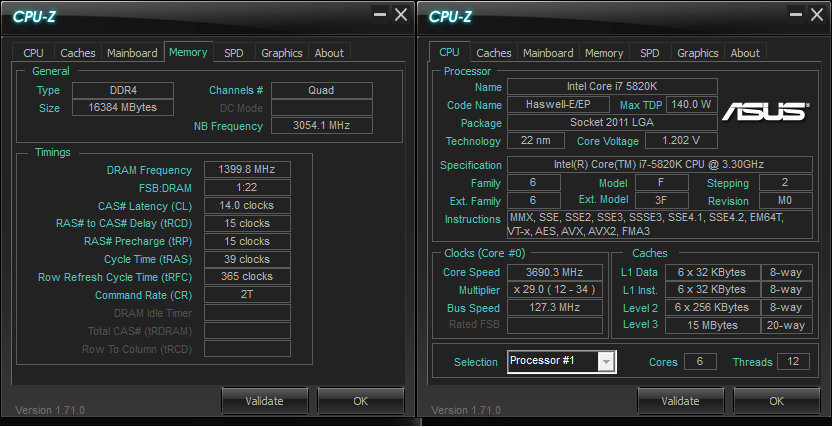Click the empty DRAM Idle Timer field
The height and width of the screenshot is (427, 832).
coord(247,312)
